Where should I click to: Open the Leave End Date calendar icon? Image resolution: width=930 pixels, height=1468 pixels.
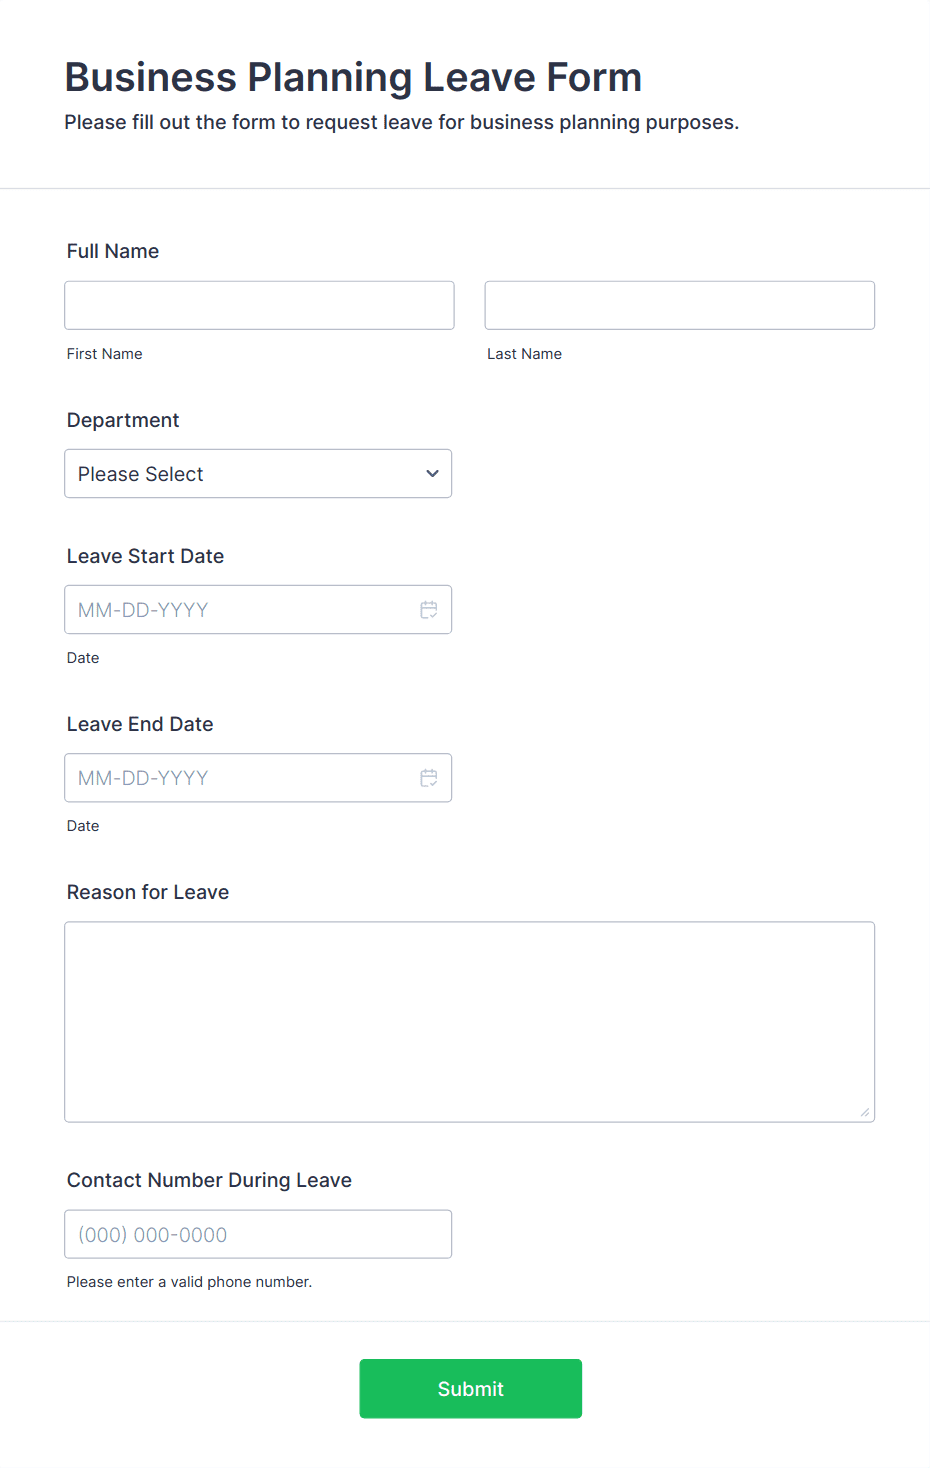(429, 778)
